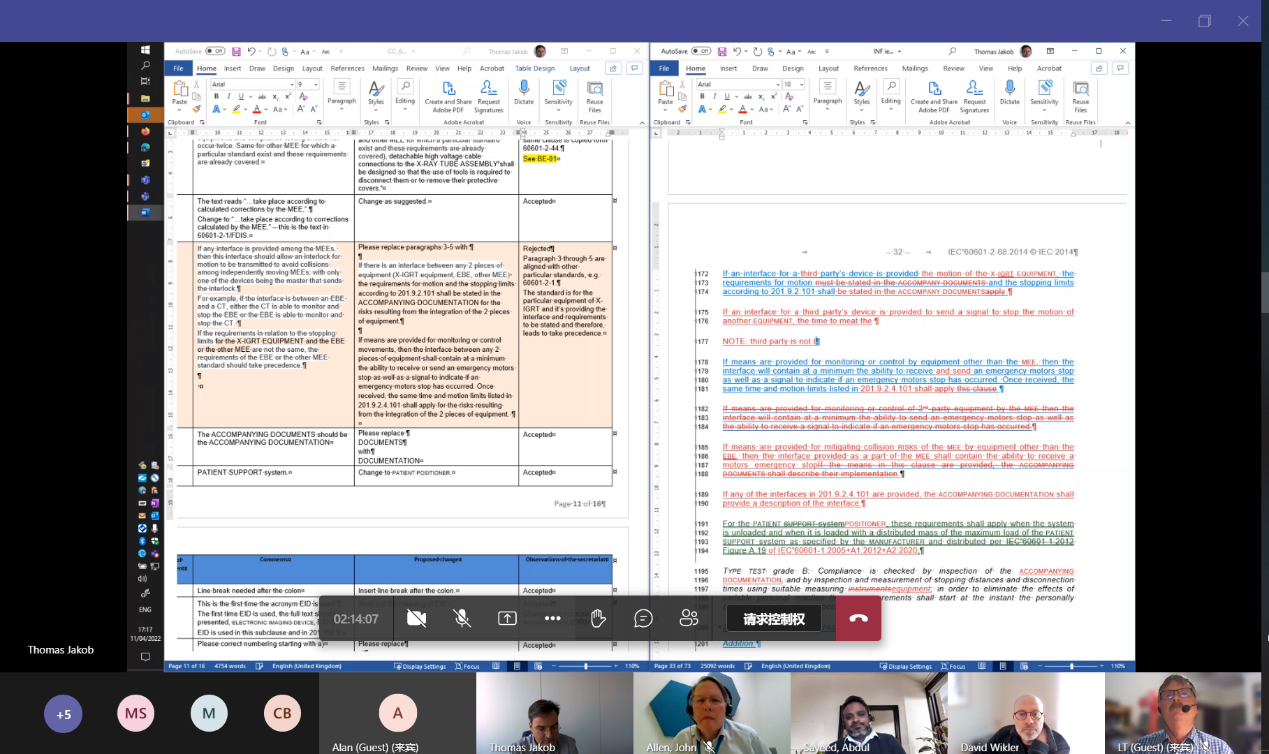Click Request Signatures in left Word ribbon
The image size is (1269, 754).
pyautogui.click(x=489, y=96)
